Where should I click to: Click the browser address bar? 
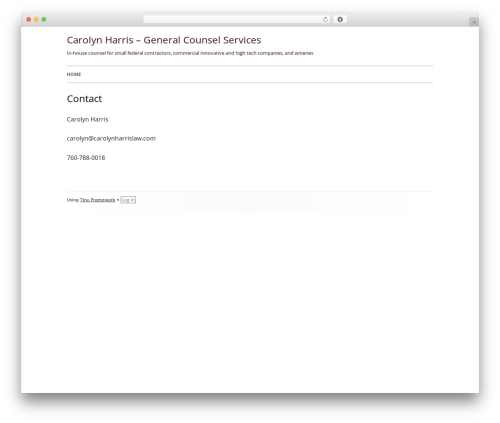pyautogui.click(x=237, y=19)
